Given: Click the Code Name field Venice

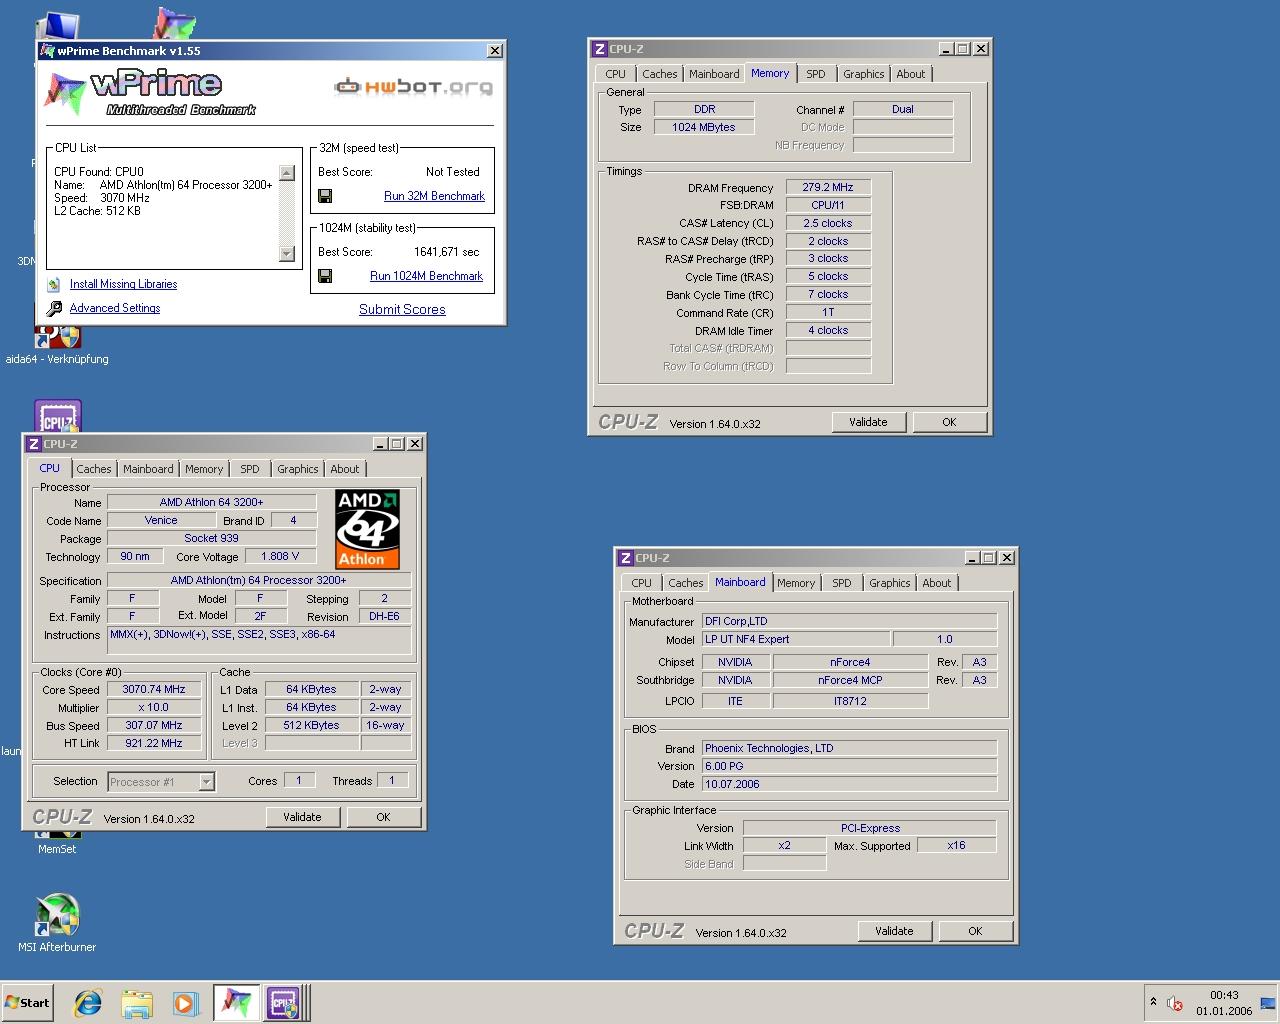Looking at the screenshot, I should [161, 520].
